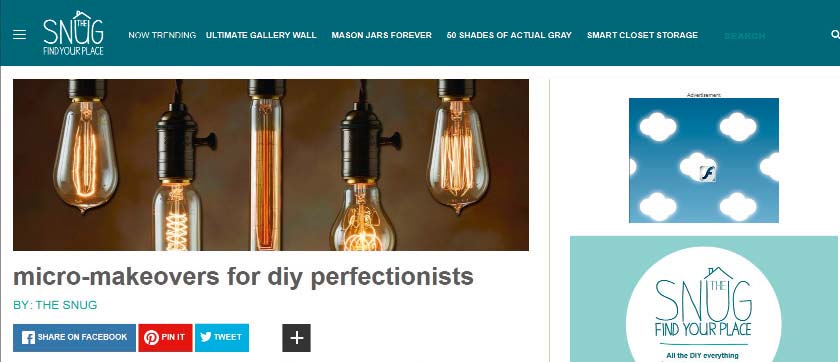
Task: Click The Snug logo in header
Action: click(x=73, y=33)
